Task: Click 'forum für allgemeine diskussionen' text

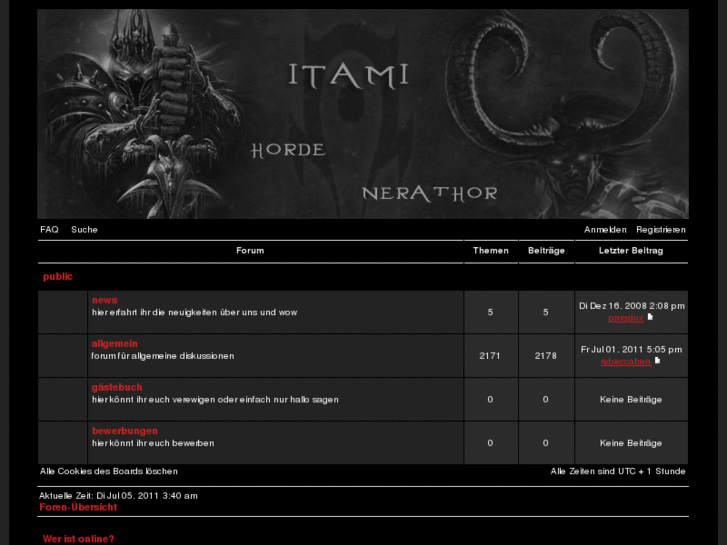Action: pos(163,356)
